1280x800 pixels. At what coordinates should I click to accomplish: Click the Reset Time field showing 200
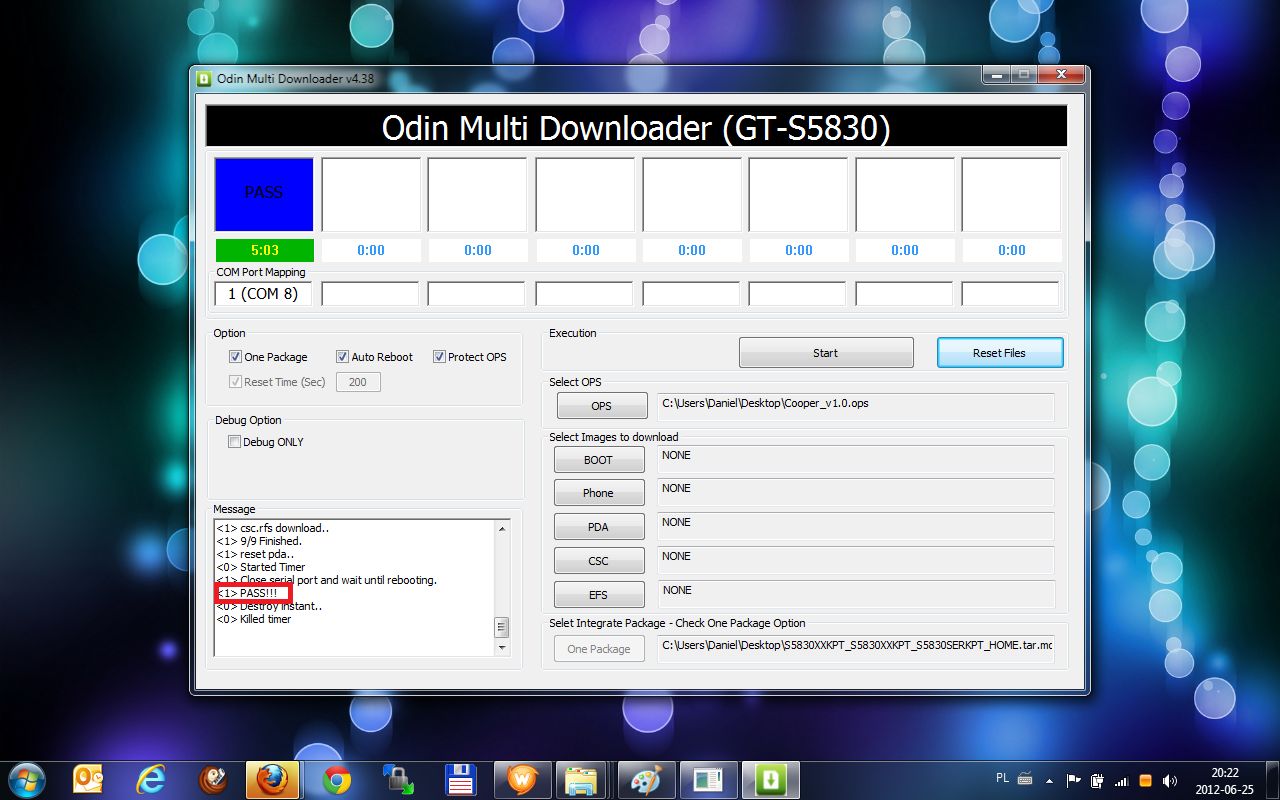(358, 382)
